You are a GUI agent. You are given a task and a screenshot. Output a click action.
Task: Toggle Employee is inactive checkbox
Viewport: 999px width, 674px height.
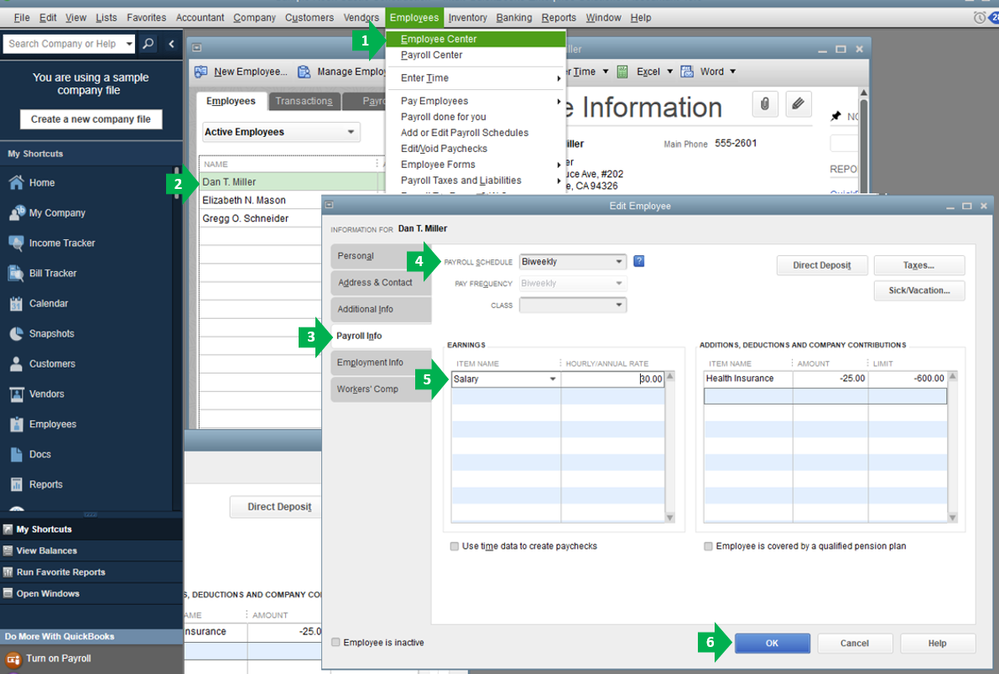tap(336, 642)
